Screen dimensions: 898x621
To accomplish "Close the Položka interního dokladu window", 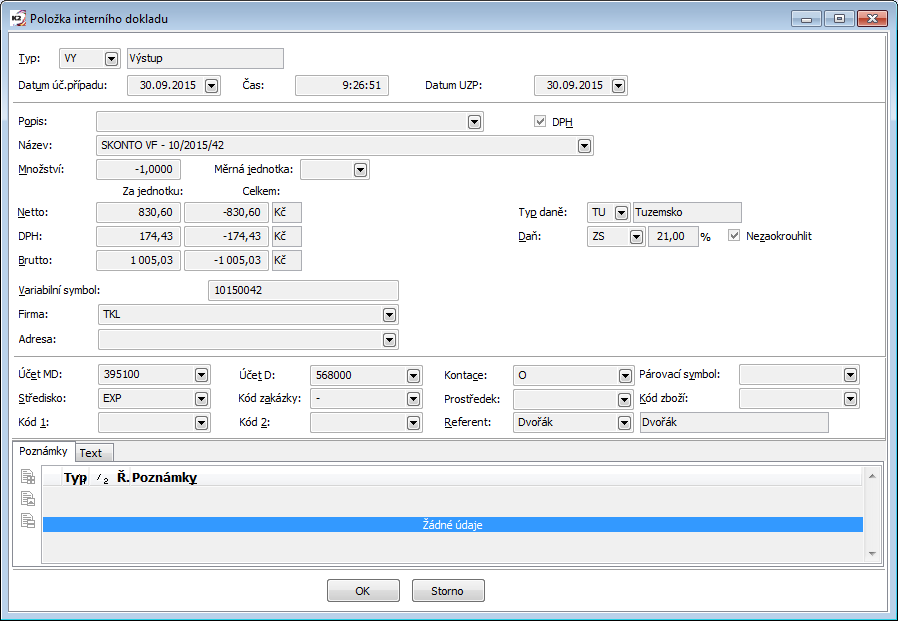I will 872,19.
